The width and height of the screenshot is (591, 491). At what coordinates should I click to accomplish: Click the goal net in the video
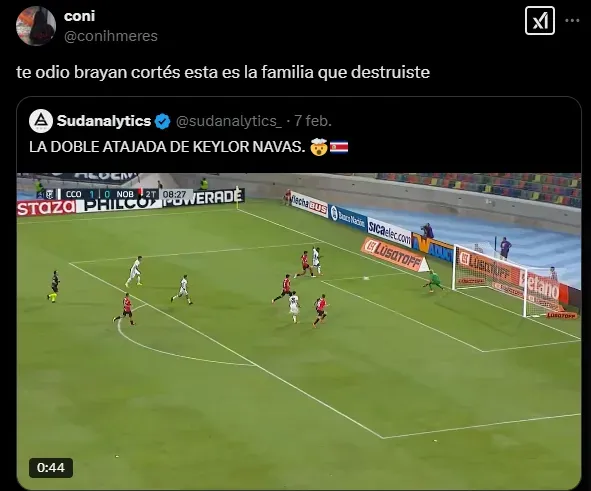tap(507, 281)
